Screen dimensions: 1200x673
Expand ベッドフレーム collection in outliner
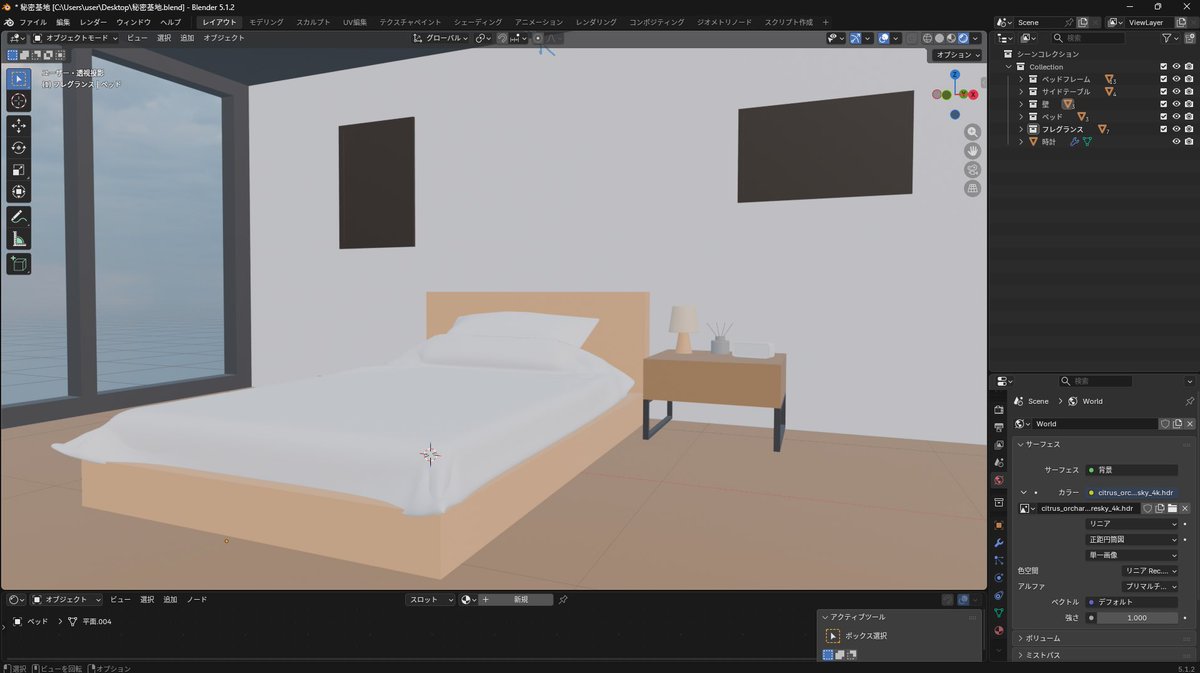tap(1021, 79)
